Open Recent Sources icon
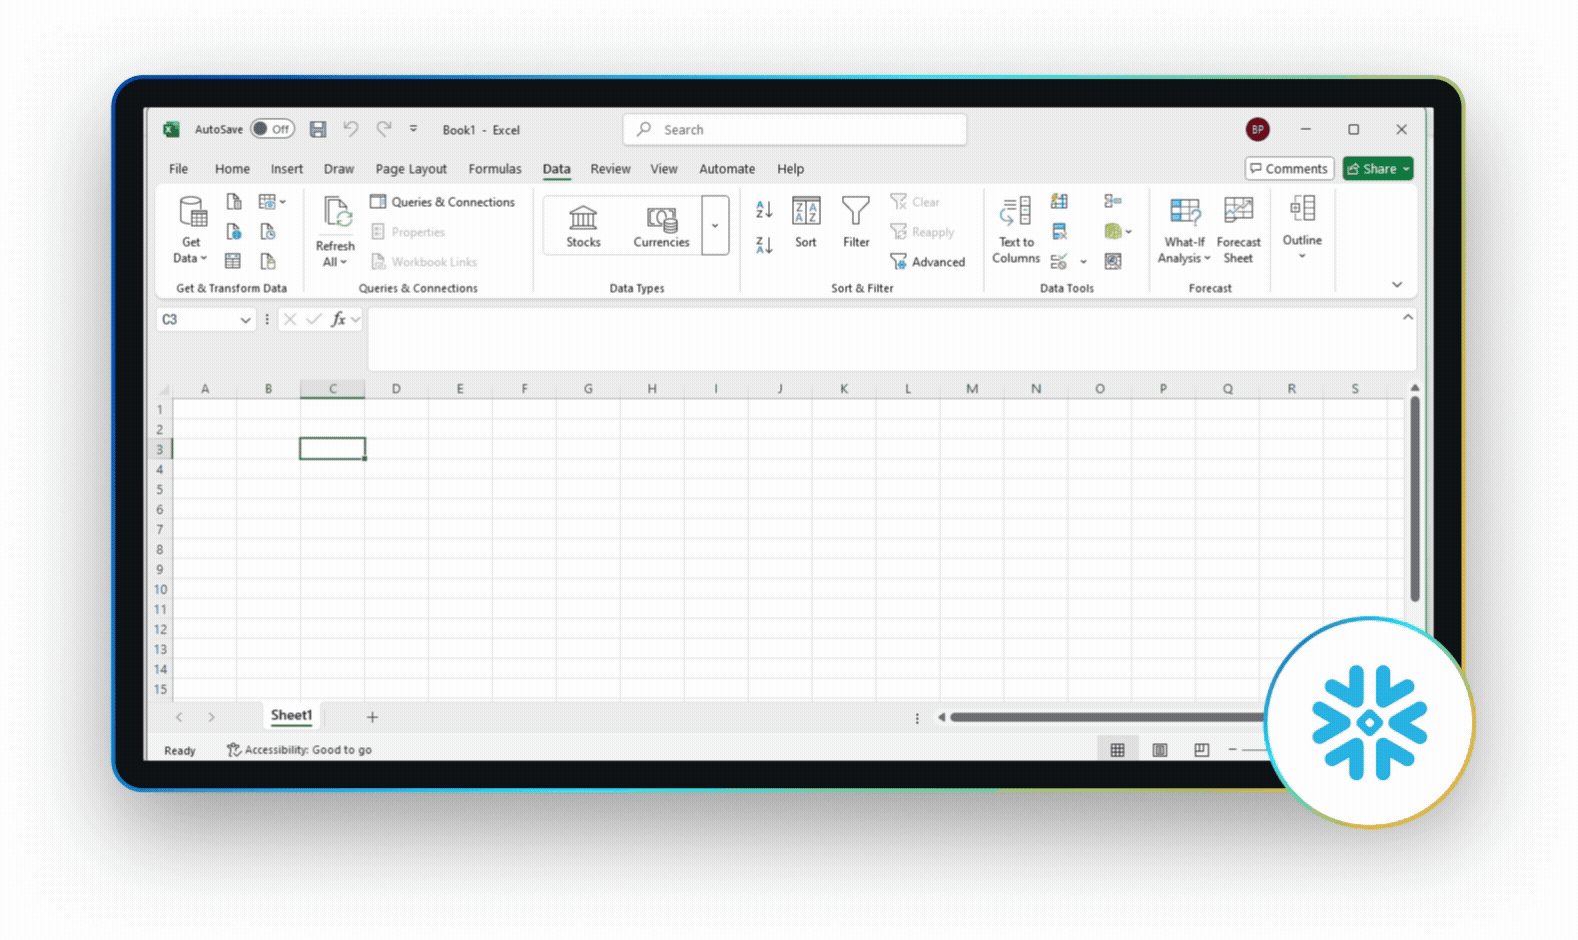The width and height of the screenshot is (1578, 940). tap(268, 232)
